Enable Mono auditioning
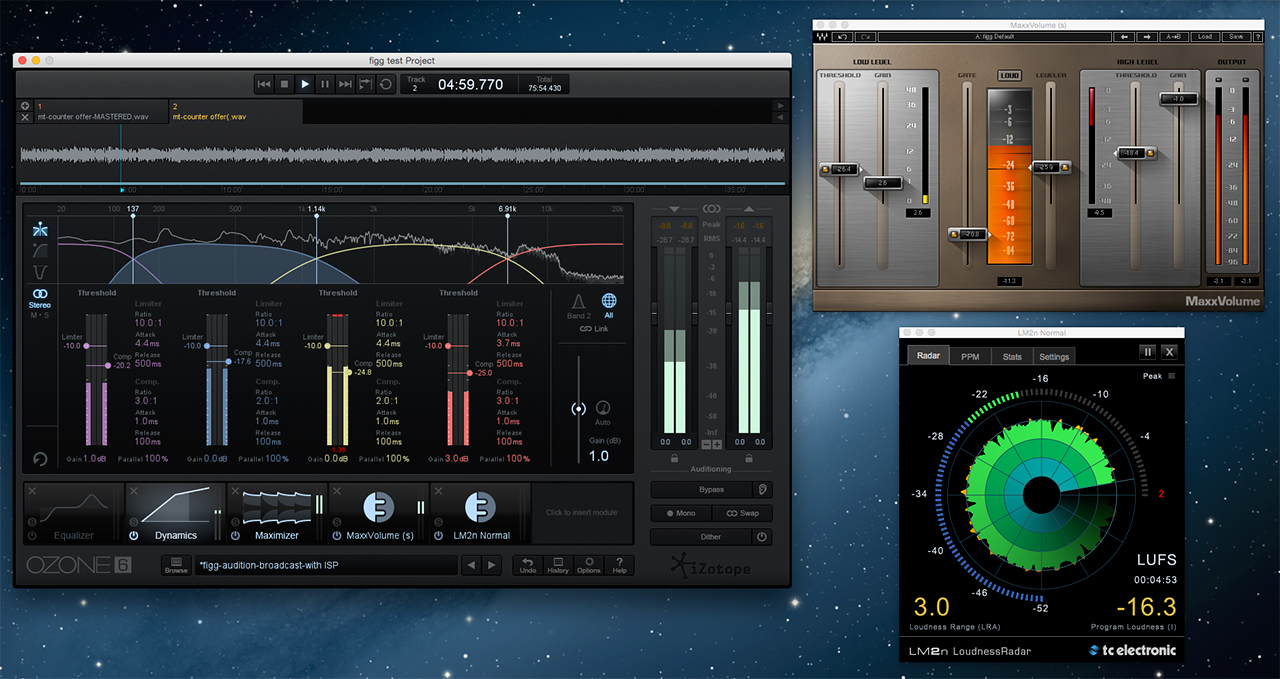Screen dimensions: 1280x679 point(681,513)
